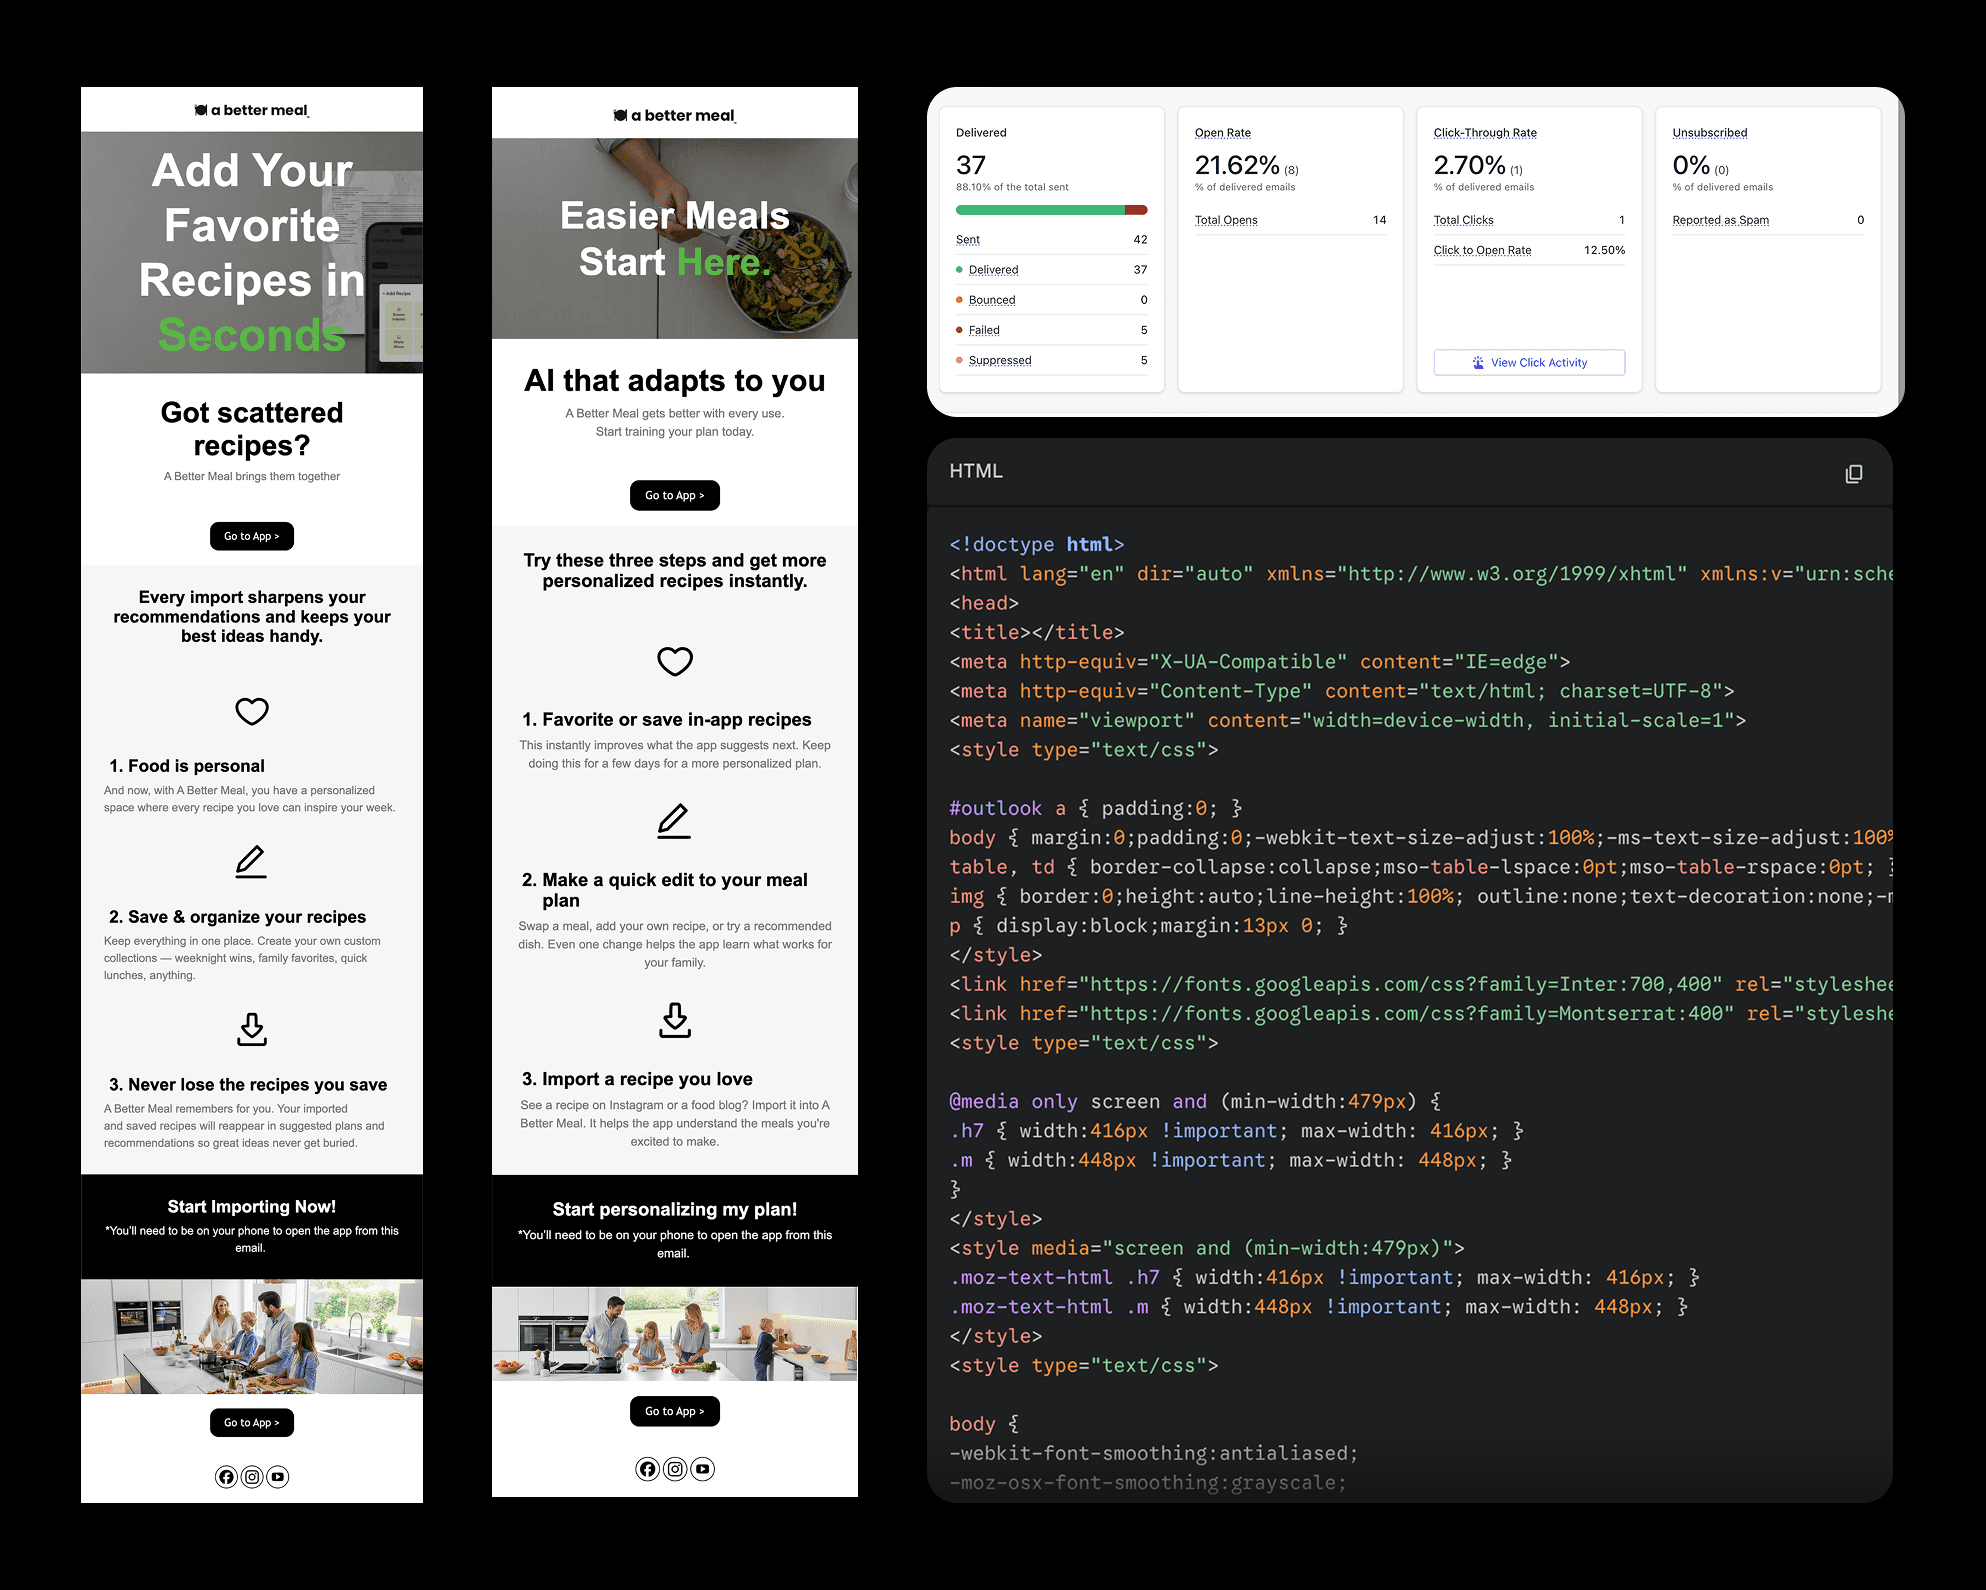Click Instagram icon in left email footer
The height and width of the screenshot is (1590, 1986).
coord(252,1477)
